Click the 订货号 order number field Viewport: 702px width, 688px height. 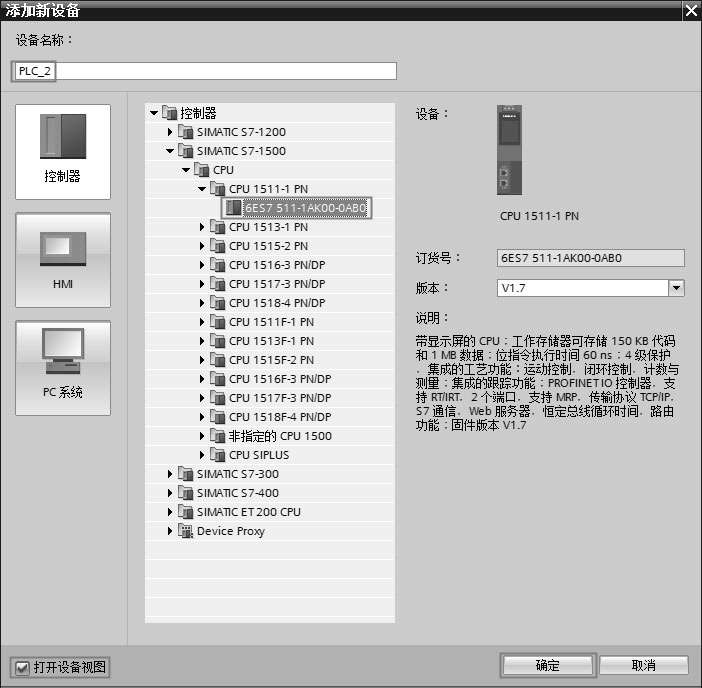(x=590, y=258)
